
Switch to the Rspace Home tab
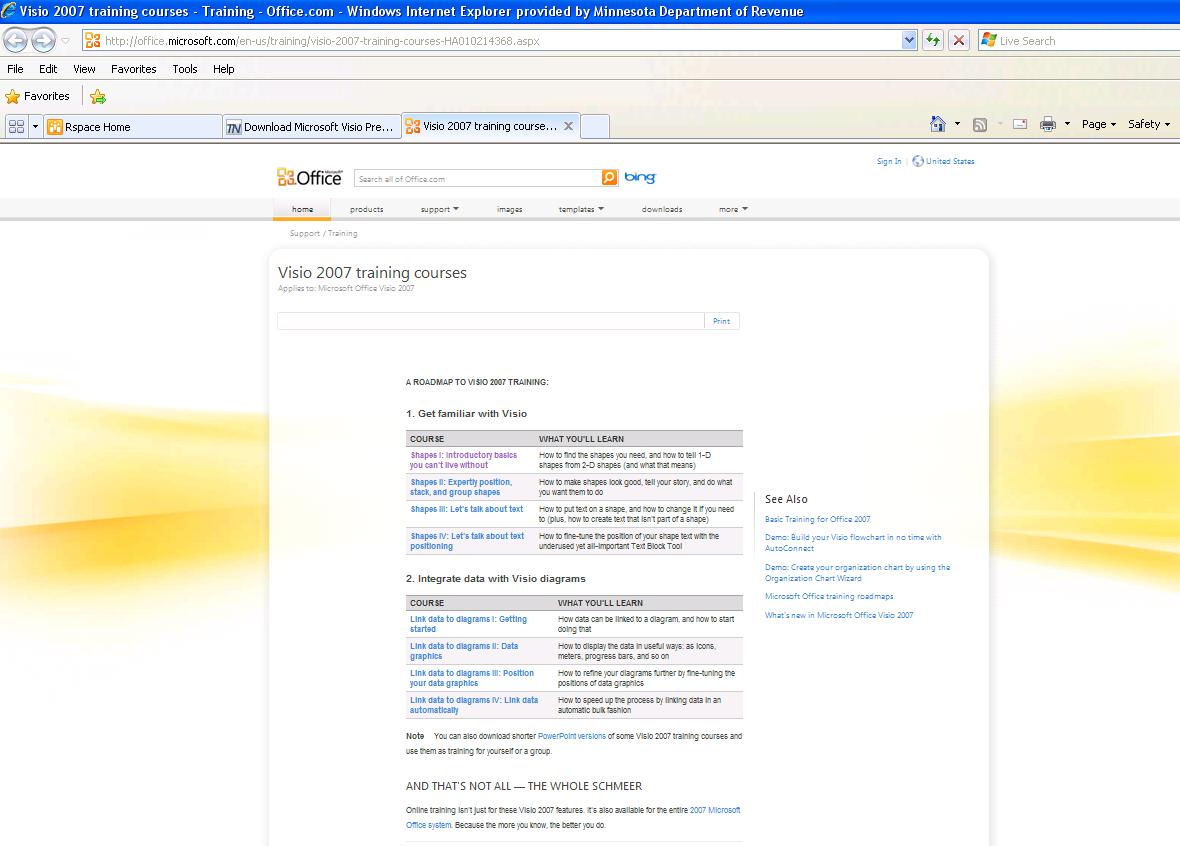[x=132, y=126]
